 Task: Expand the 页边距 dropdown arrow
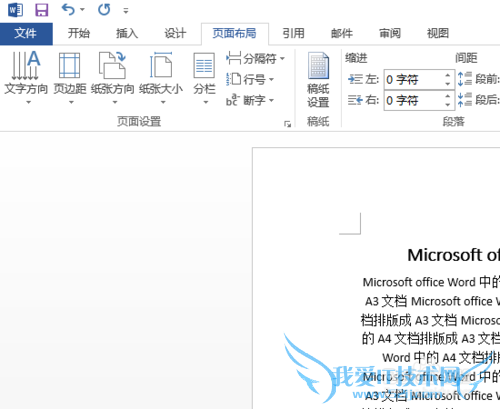pos(71,102)
